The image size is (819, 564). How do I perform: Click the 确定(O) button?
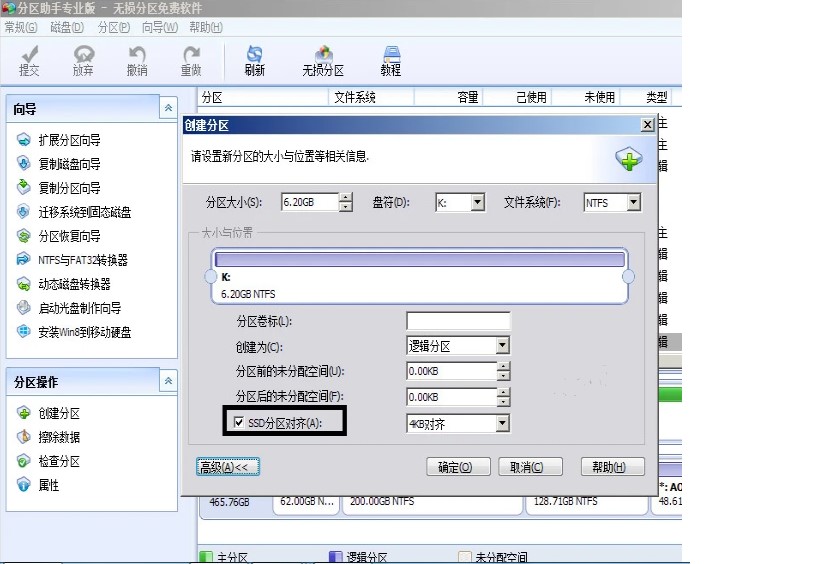pos(458,467)
